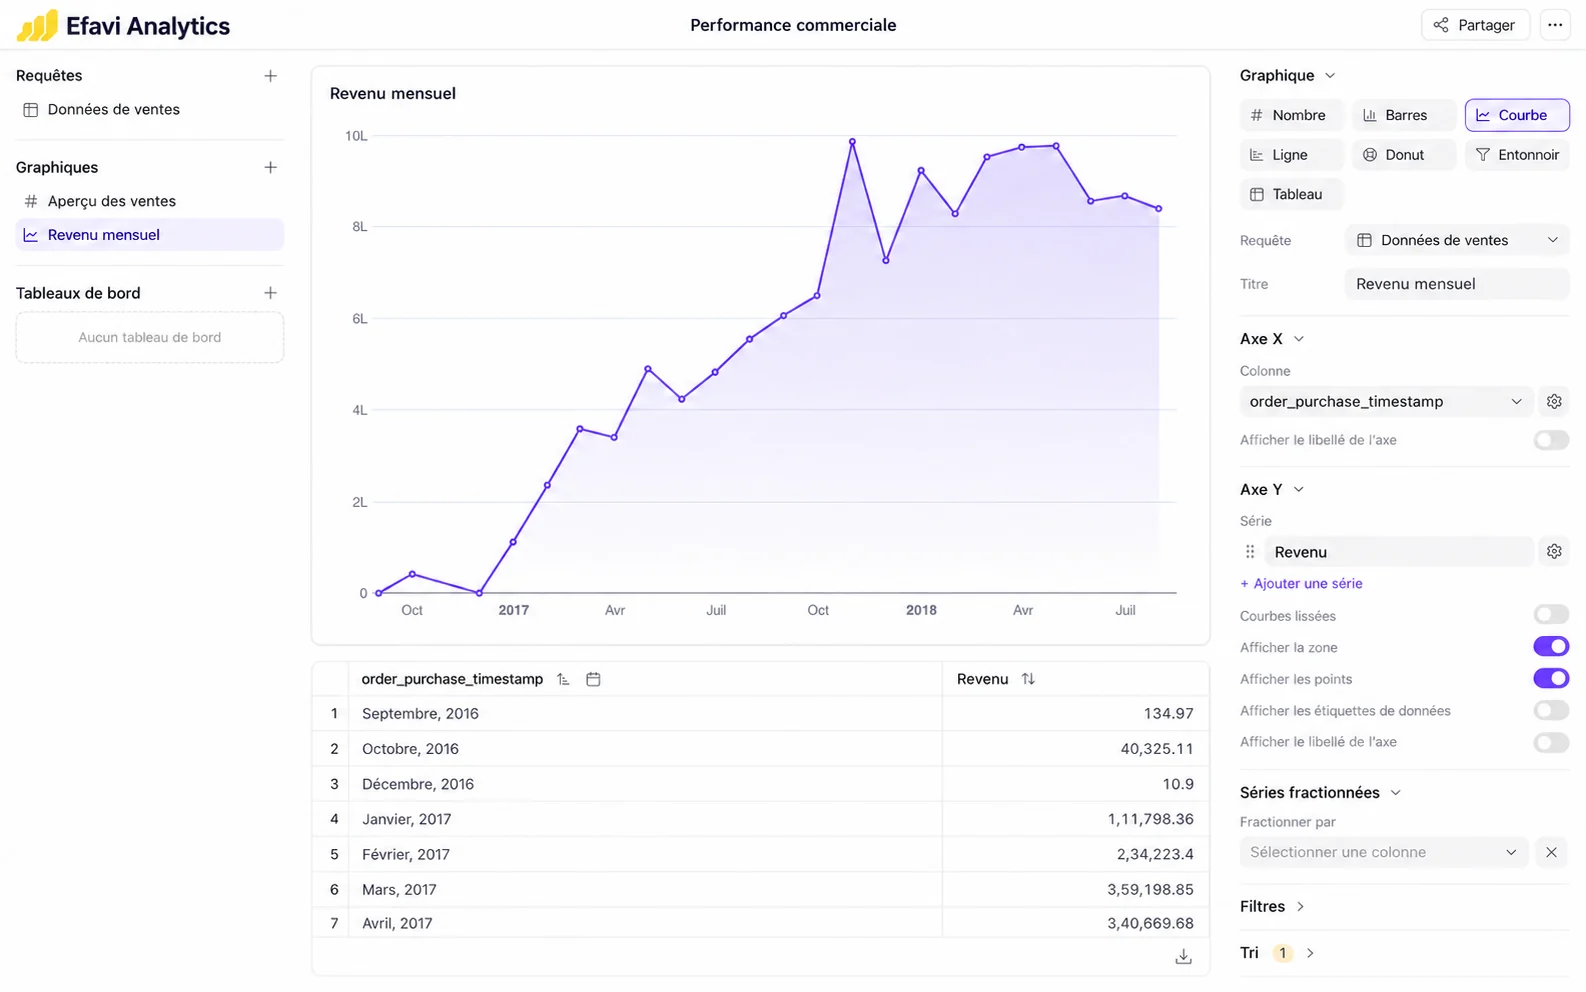Open the Données de ventes query
Image resolution: width=1586 pixels, height=992 pixels.
coord(150,110)
